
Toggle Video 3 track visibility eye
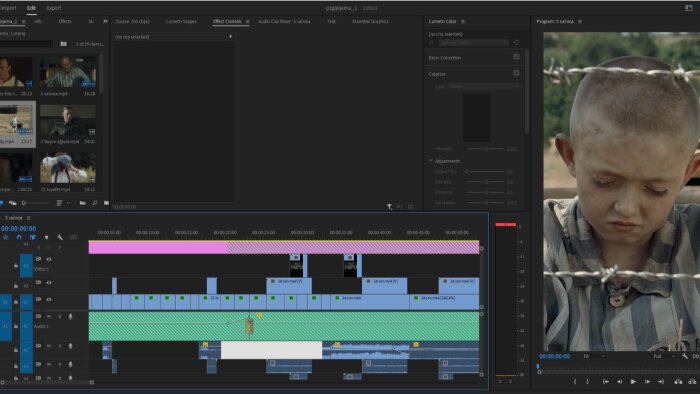pyautogui.click(x=49, y=259)
